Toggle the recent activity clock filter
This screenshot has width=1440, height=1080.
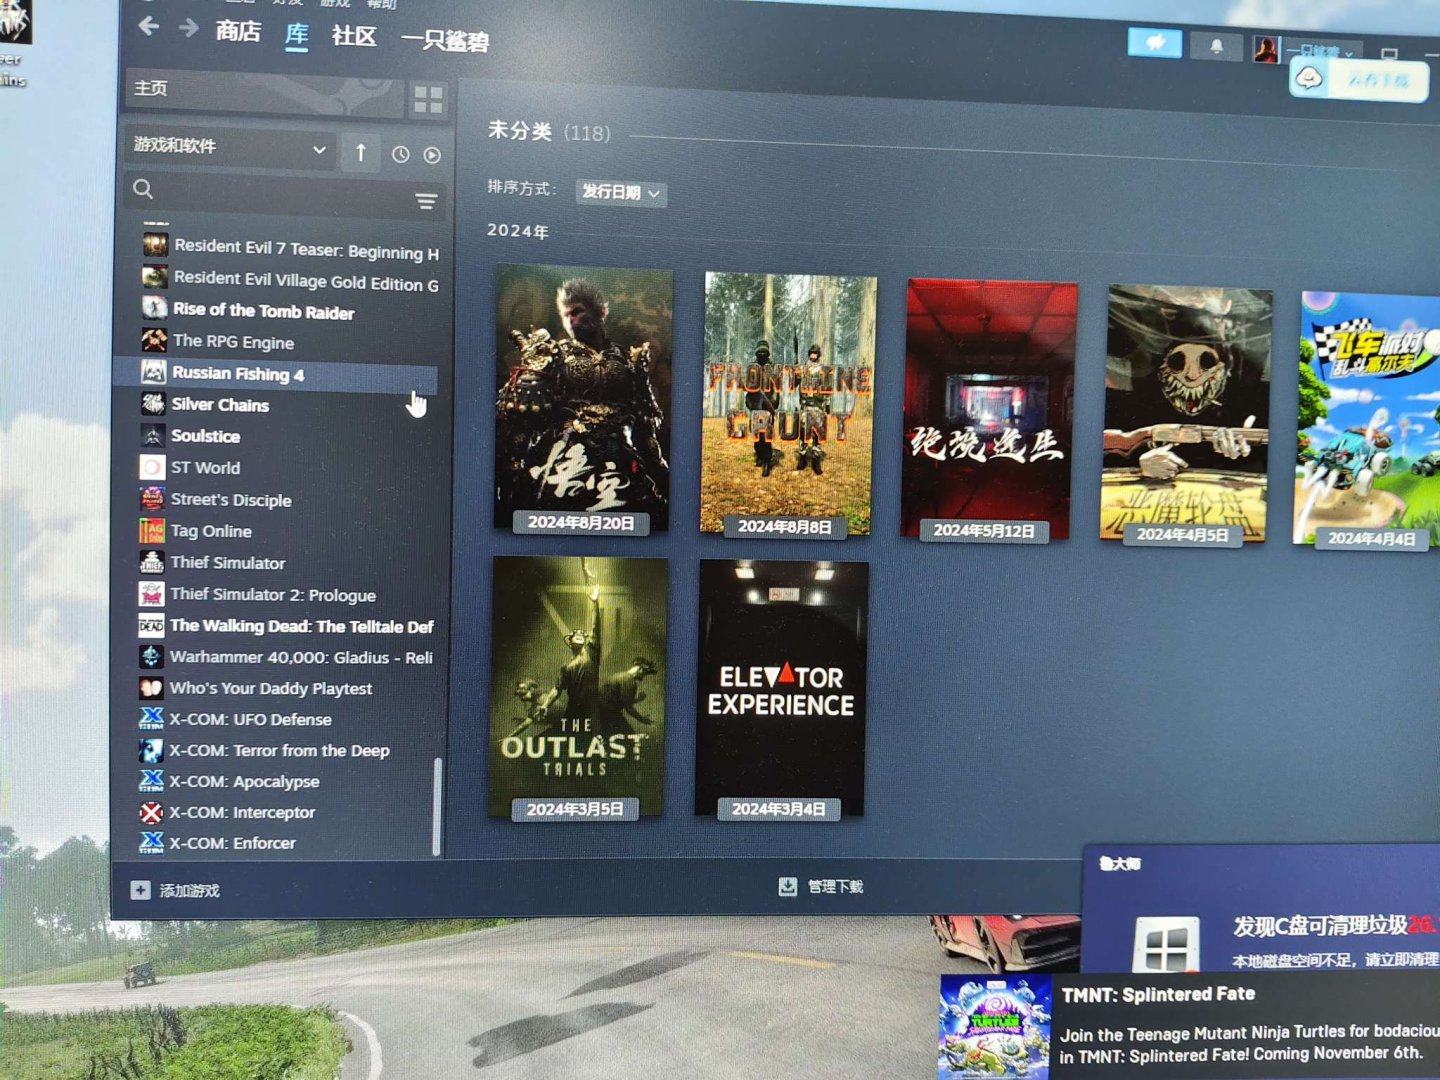(x=400, y=155)
